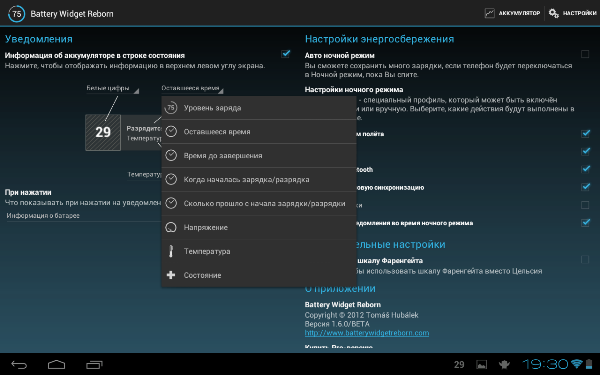Select Уровень заряда from the dropdown list
The image size is (600, 375).
click(259, 108)
